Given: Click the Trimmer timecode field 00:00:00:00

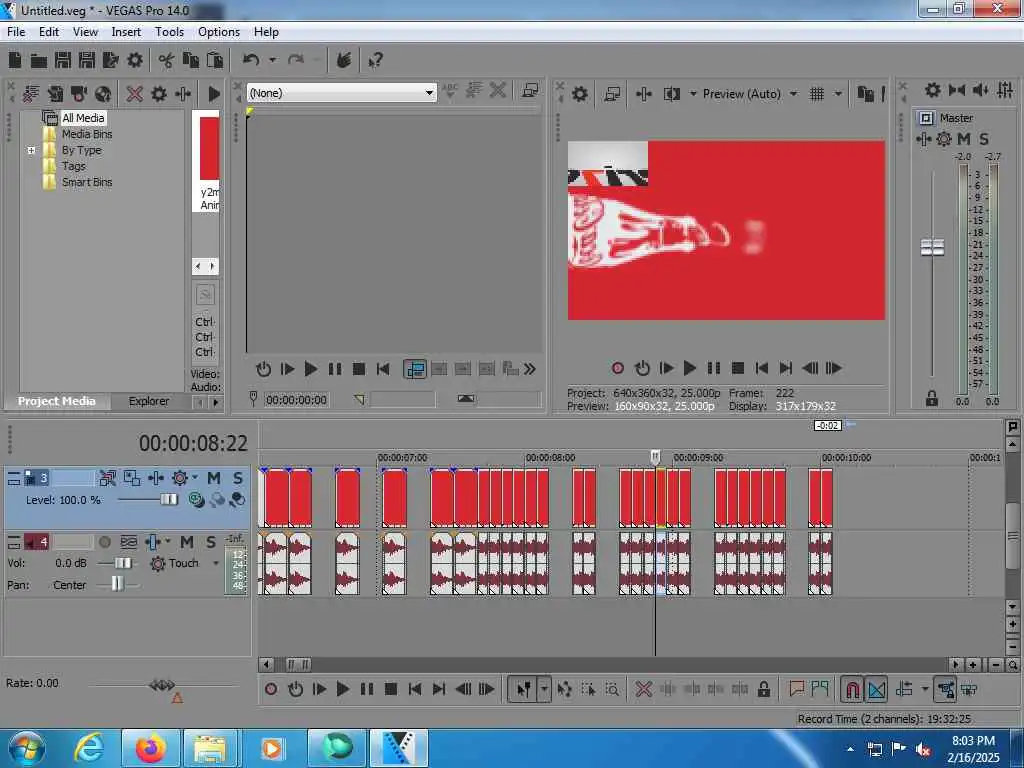Looking at the screenshot, I should (296, 400).
